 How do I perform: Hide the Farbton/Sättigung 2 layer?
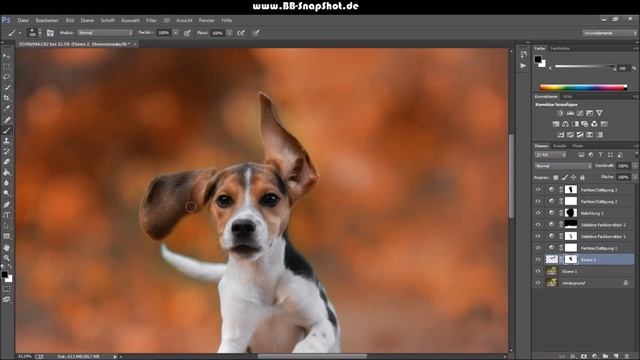538,201
